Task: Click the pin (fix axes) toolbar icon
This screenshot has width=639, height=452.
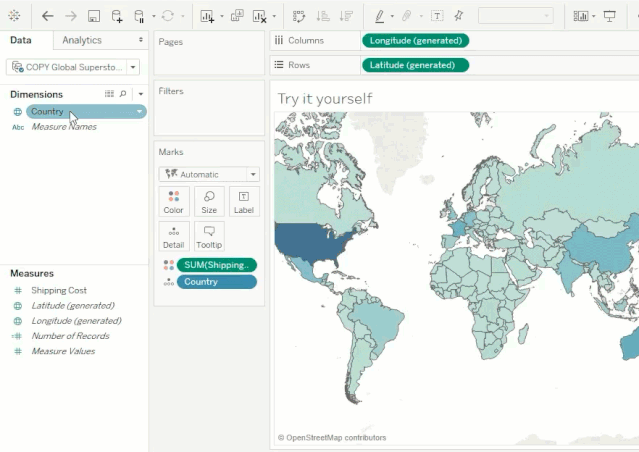Action: (458, 16)
